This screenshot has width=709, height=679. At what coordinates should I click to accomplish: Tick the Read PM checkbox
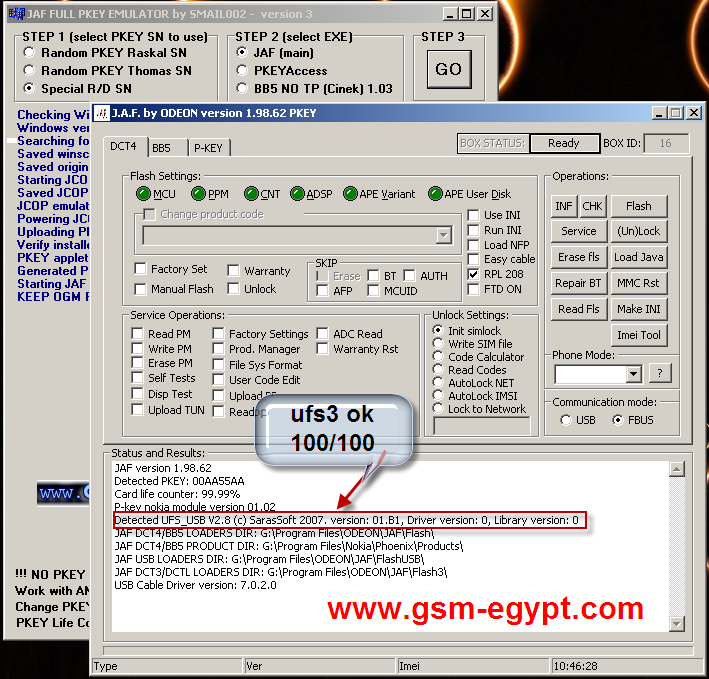click(137, 334)
